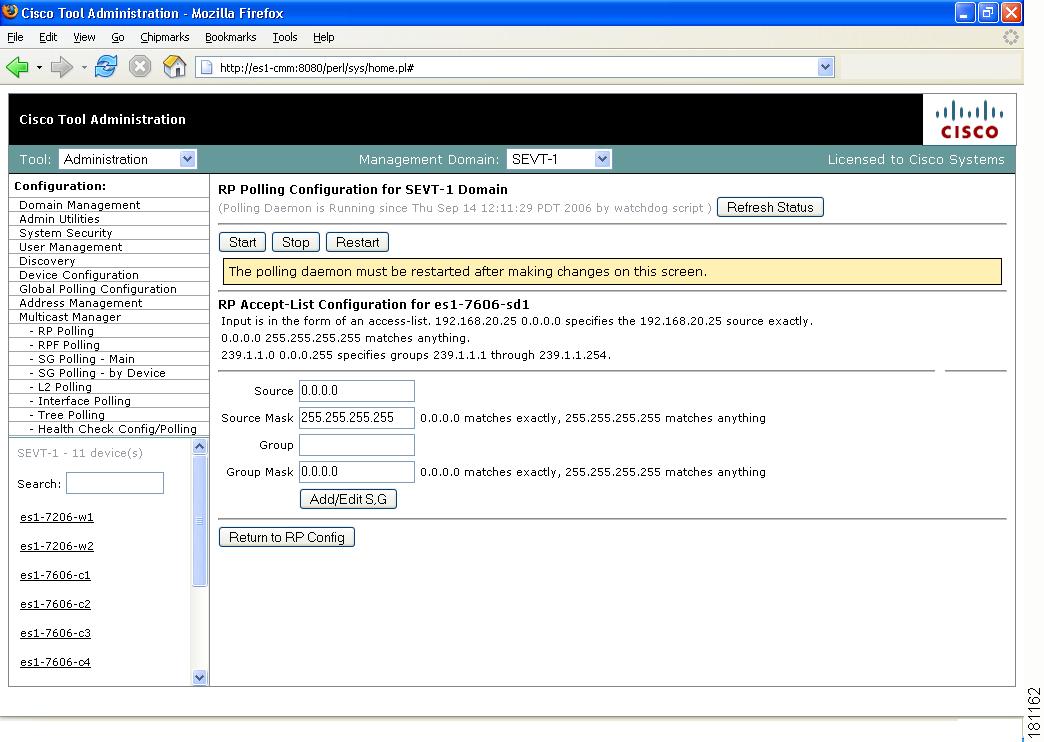Open device es1-7606-c1 link
The height and width of the screenshot is (742, 1044).
(x=55, y=575)
